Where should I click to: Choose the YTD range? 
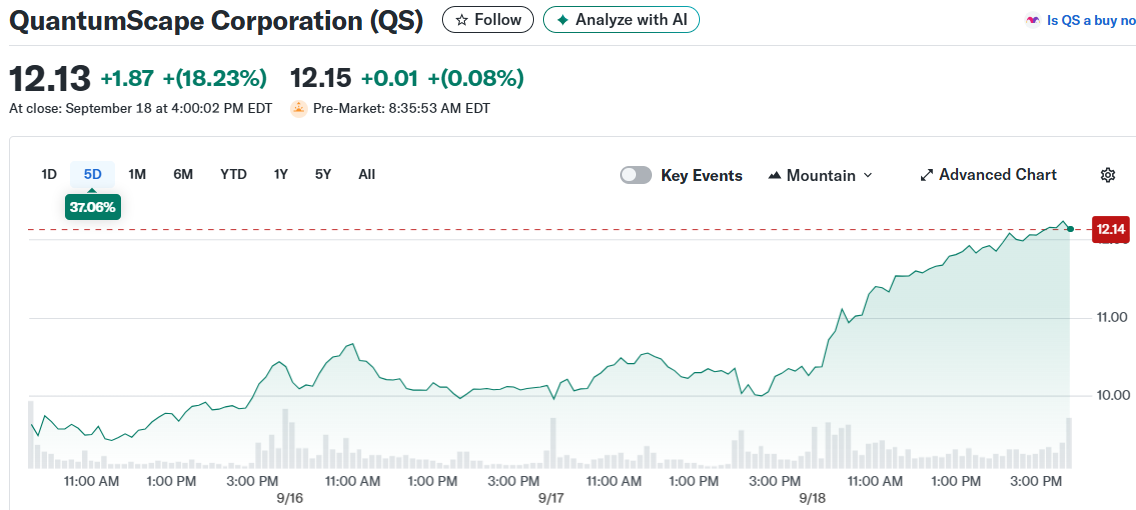click(233, 175)
